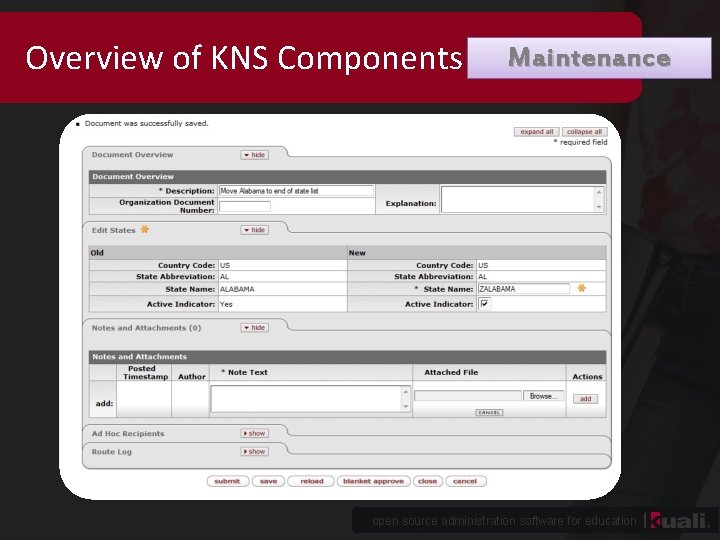Screen dimensions: 720x540
Task: Show the Ad Hoc Recipients section
Action: [254, 433]
